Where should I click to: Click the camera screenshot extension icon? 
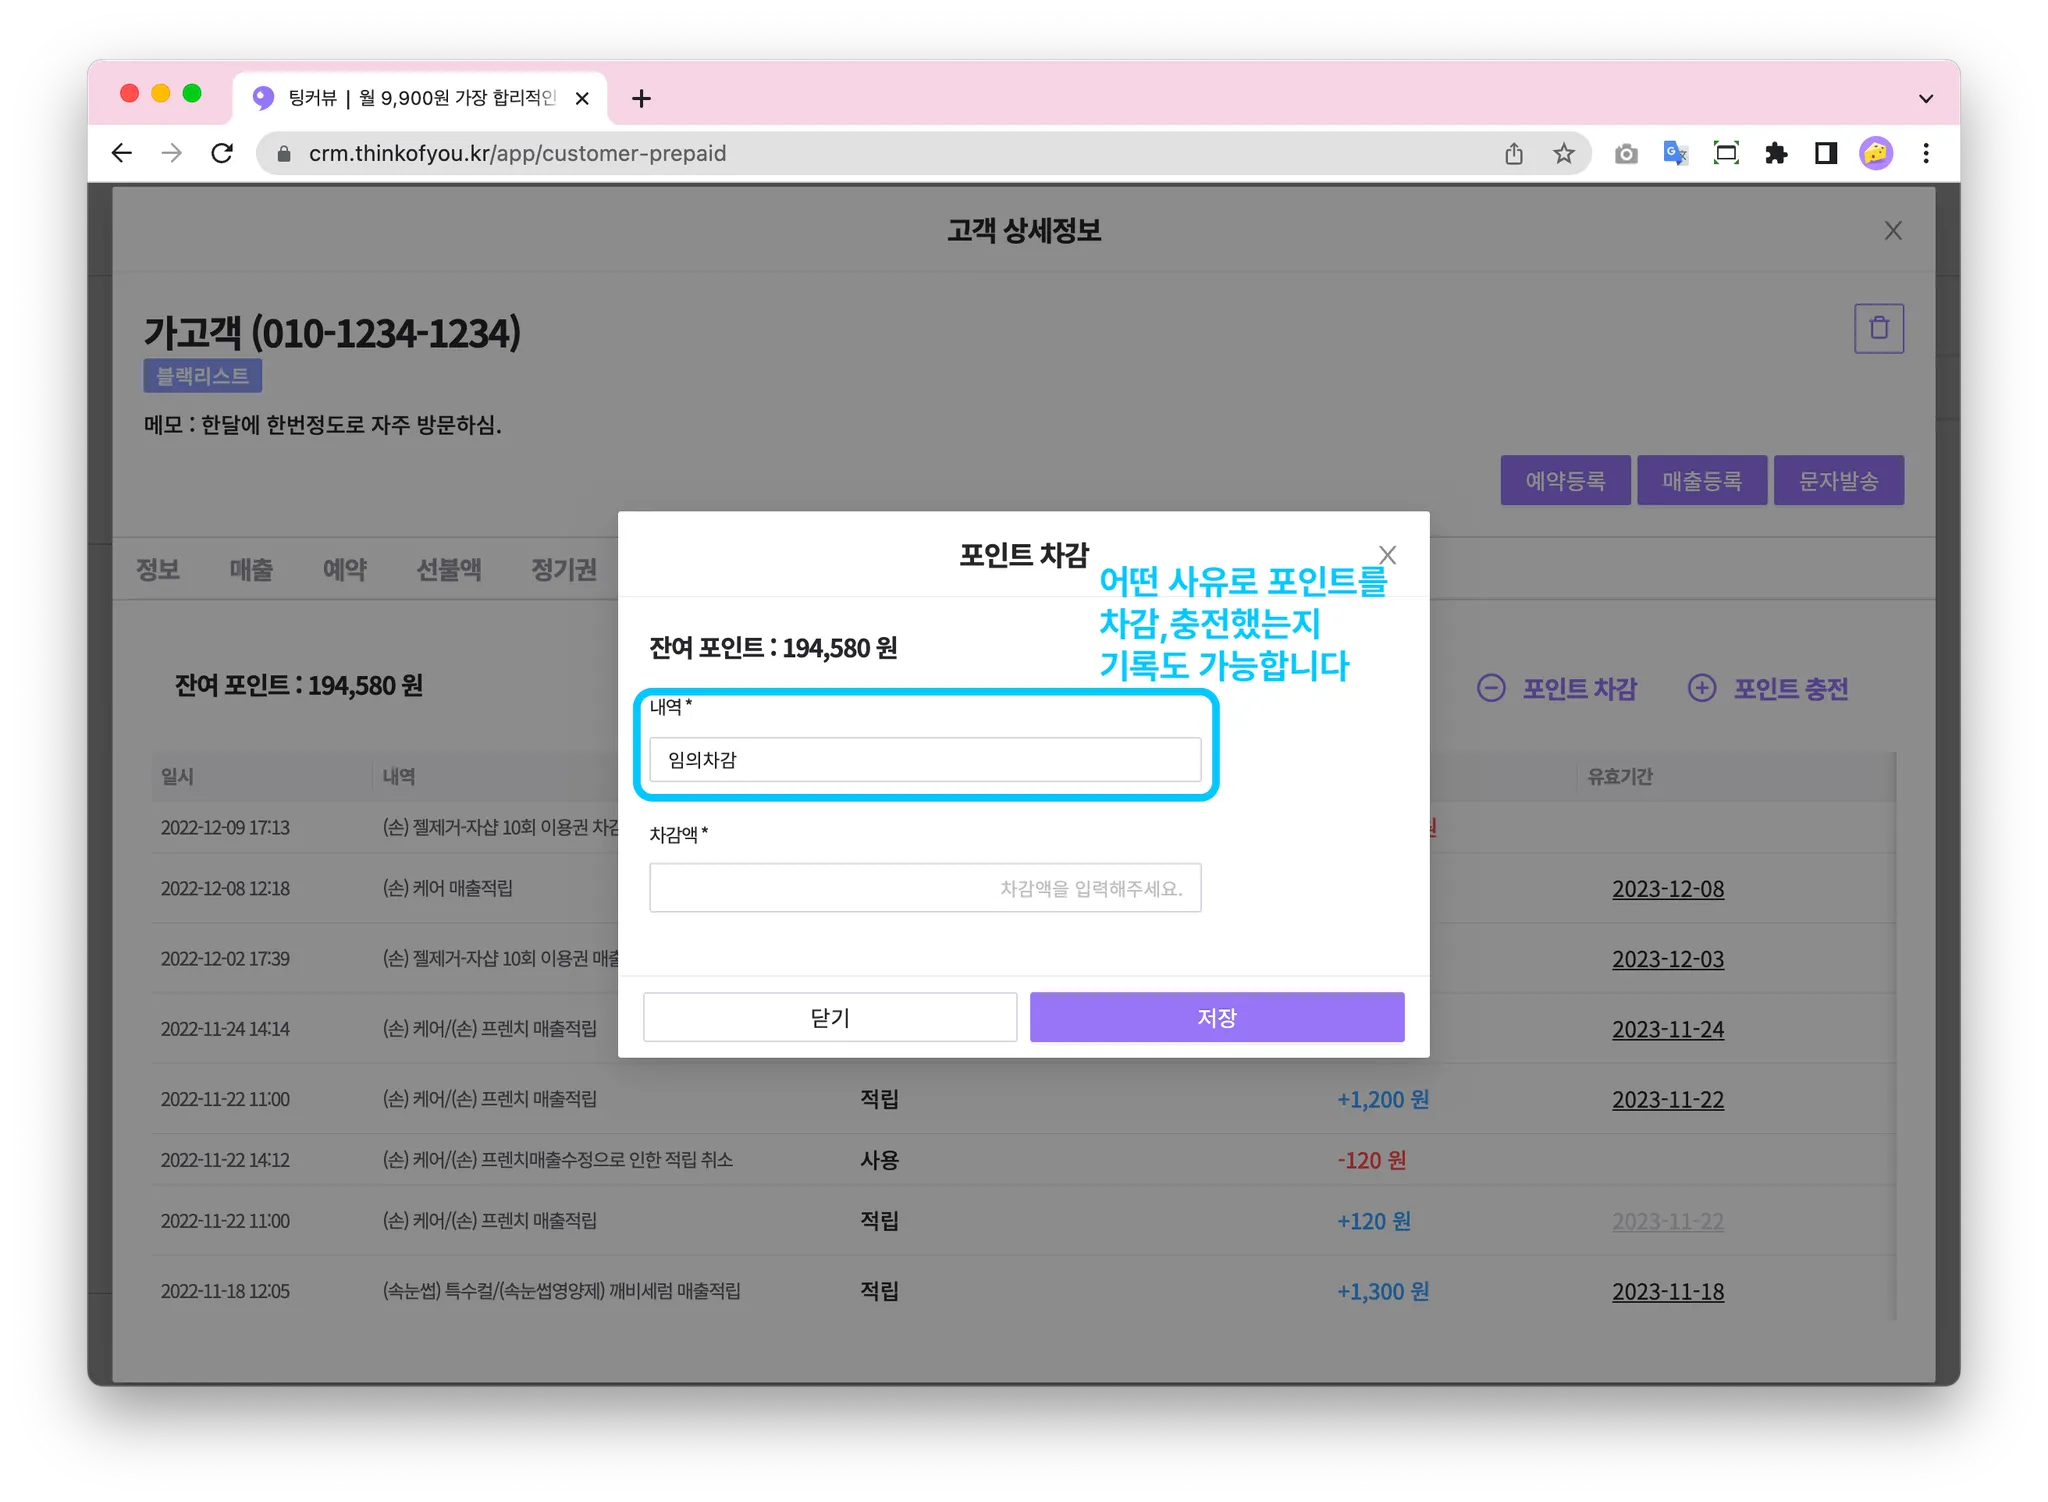(1625, 153)
